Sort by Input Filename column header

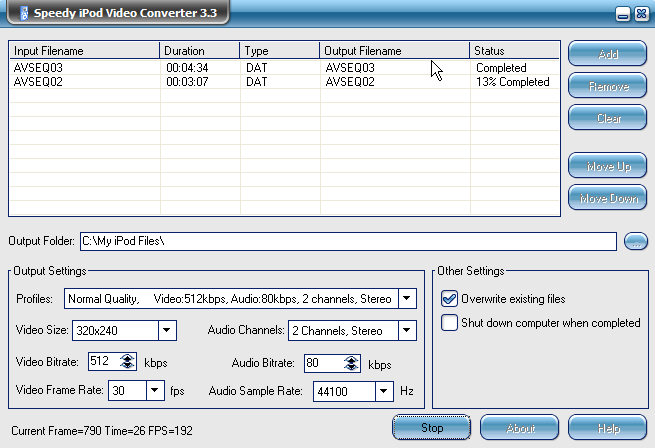84,50
